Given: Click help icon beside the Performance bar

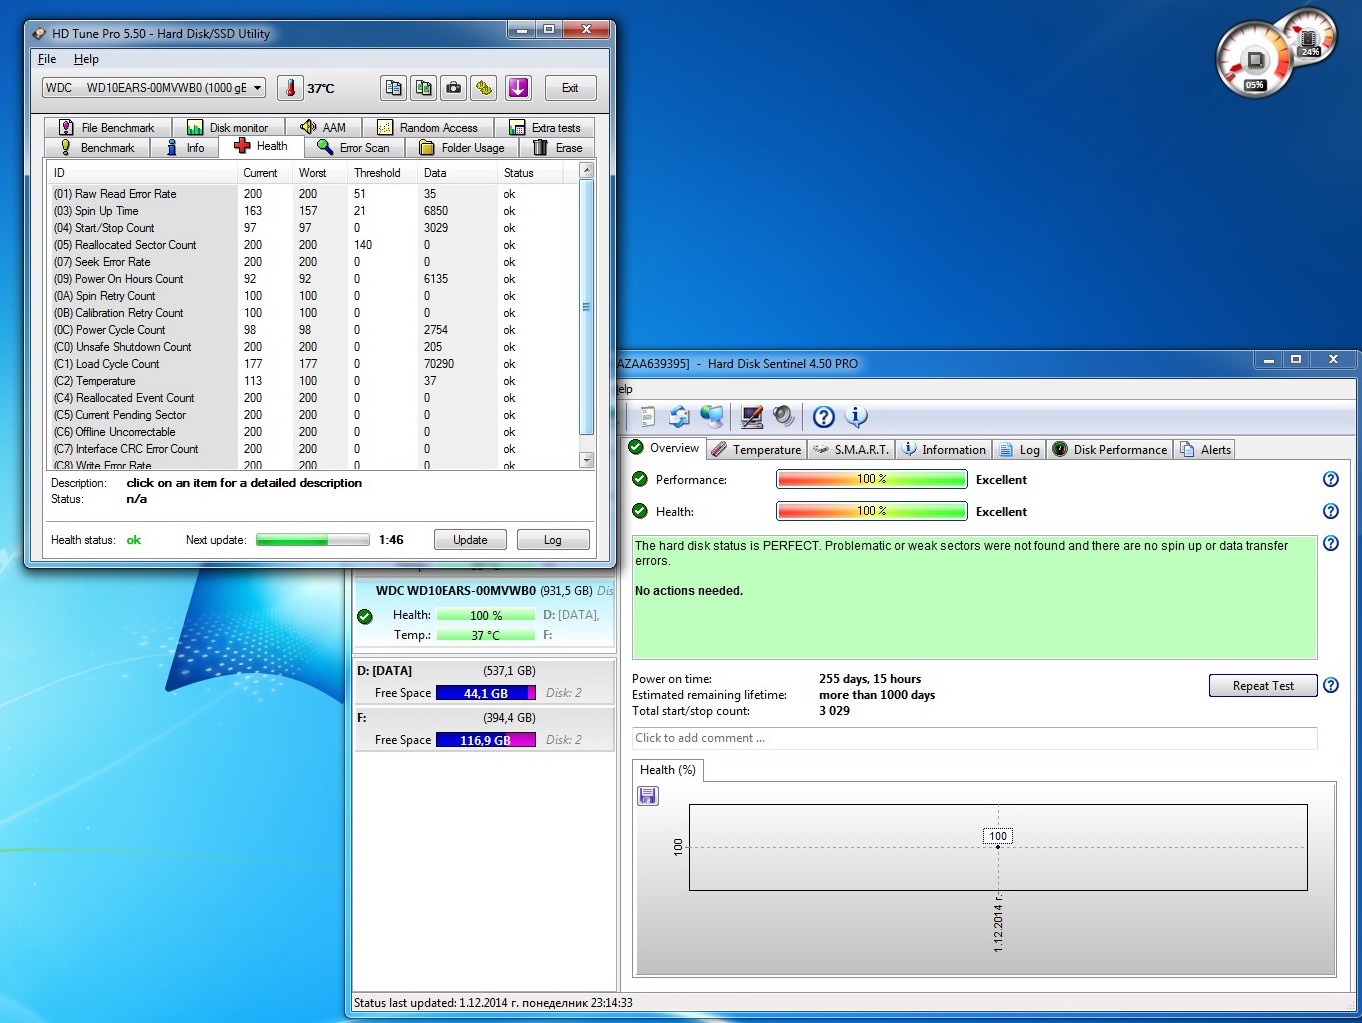Looking at the screenshot, I should (x=1330, y=479).
